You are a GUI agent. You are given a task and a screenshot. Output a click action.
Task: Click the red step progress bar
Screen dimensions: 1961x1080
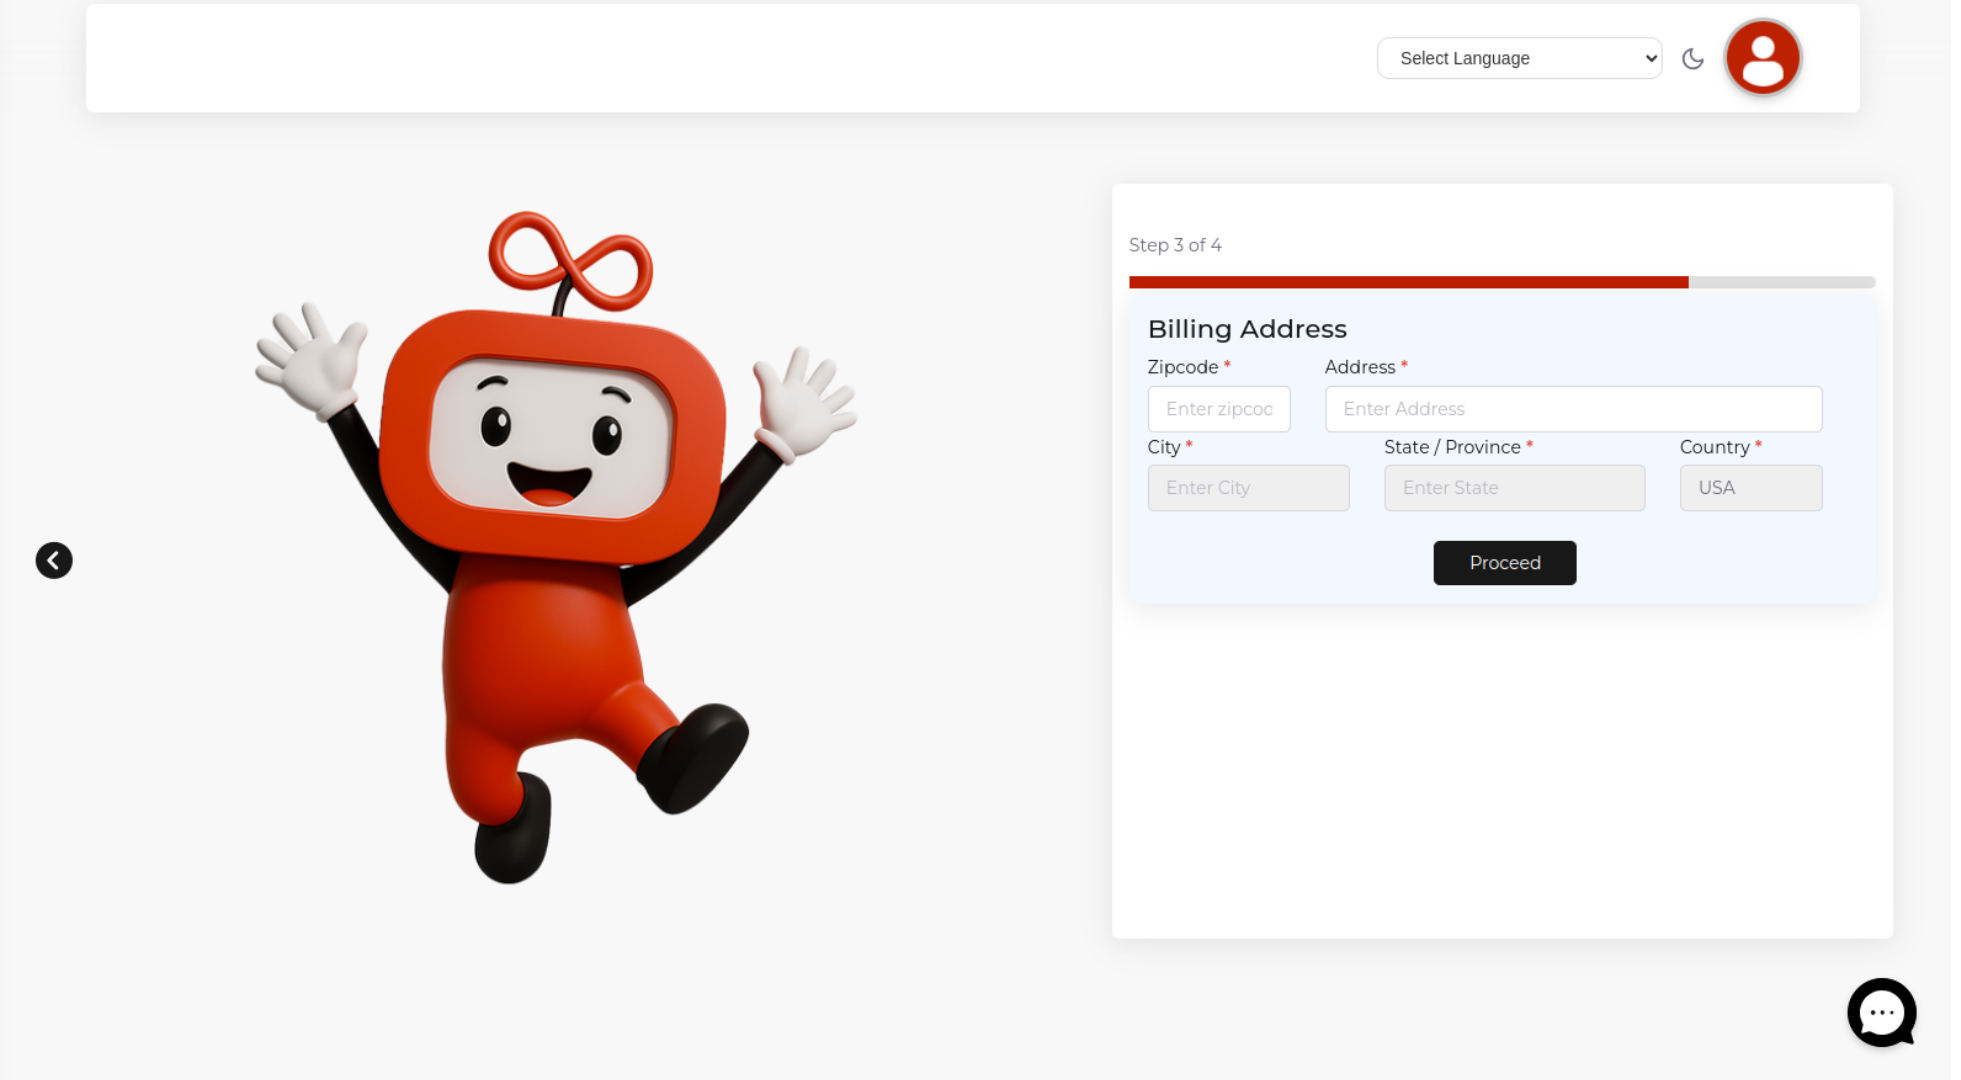(1408, 282)
